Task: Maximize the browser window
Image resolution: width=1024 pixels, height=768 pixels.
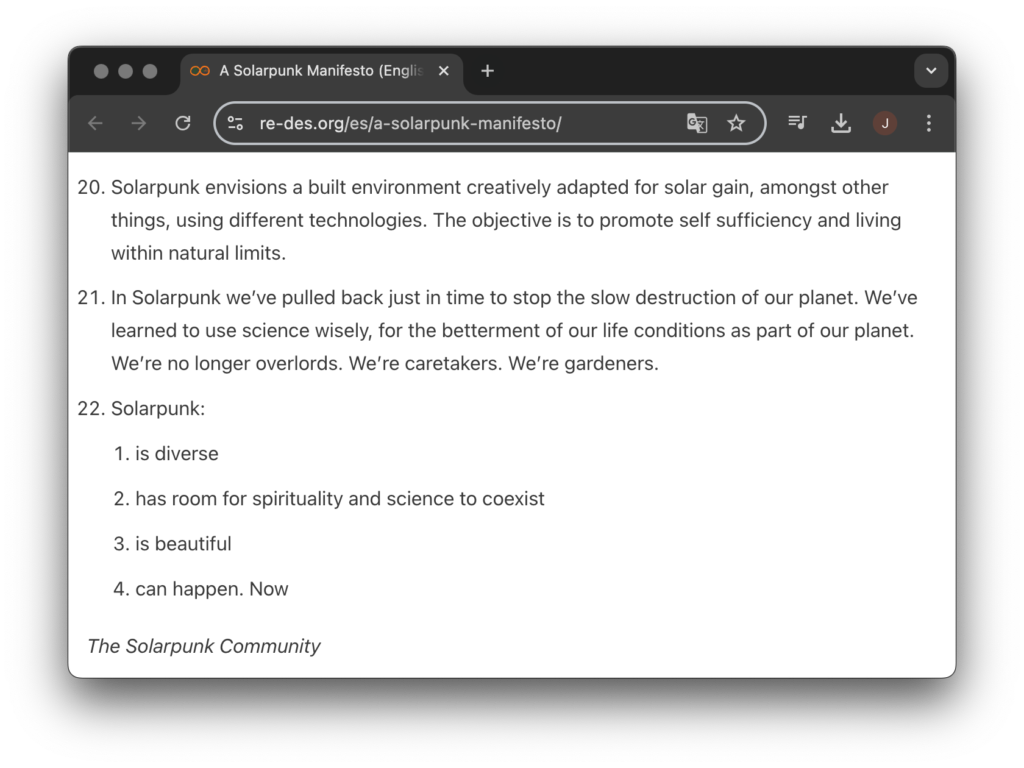Action: coord(150,71)
